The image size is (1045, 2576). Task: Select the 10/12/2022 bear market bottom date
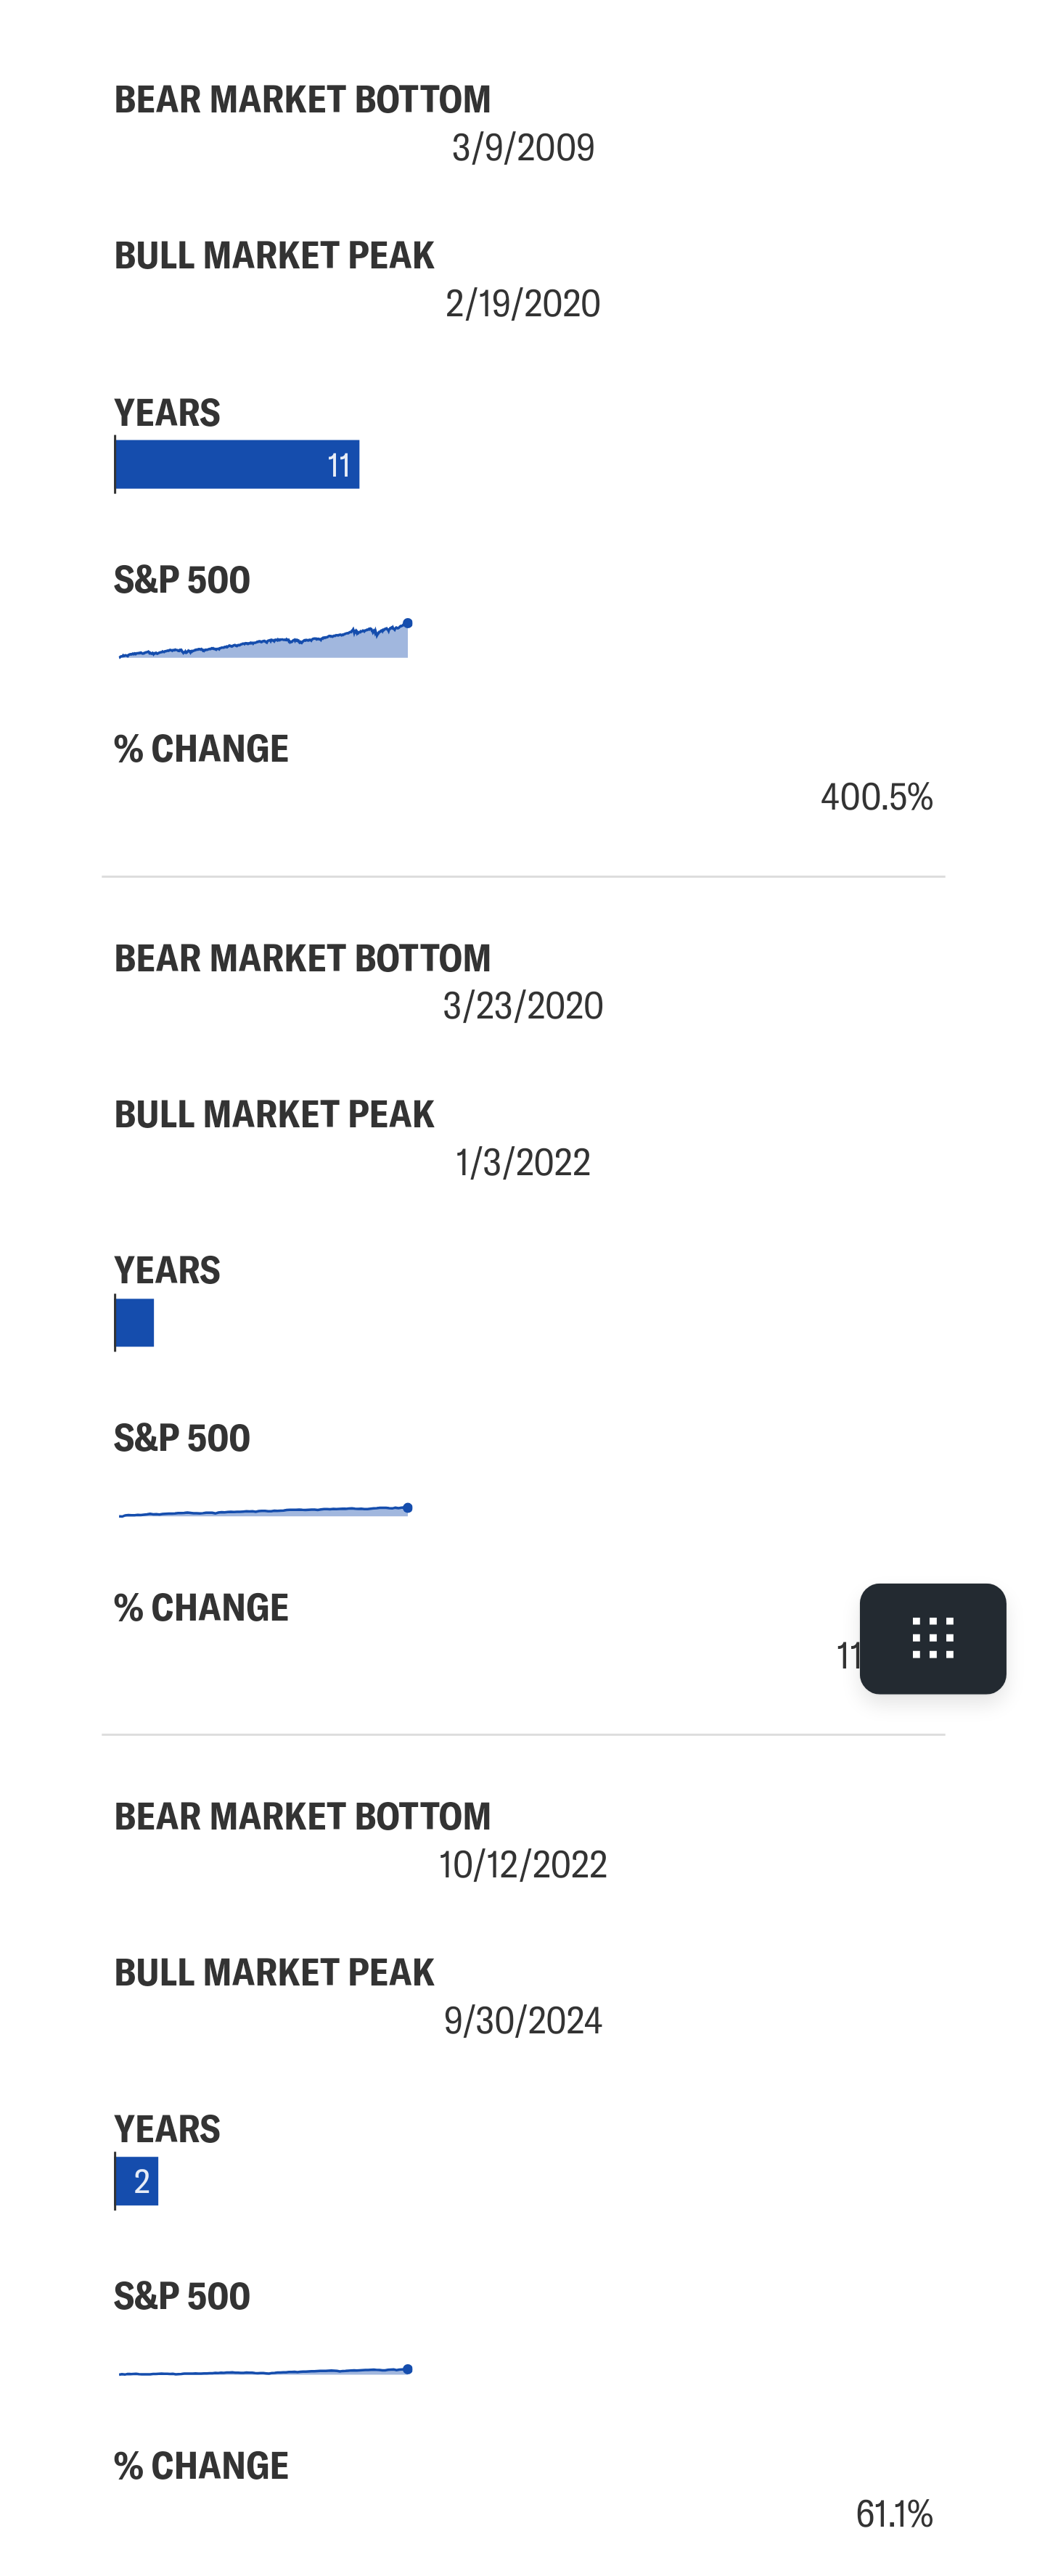coord(523,1865)
